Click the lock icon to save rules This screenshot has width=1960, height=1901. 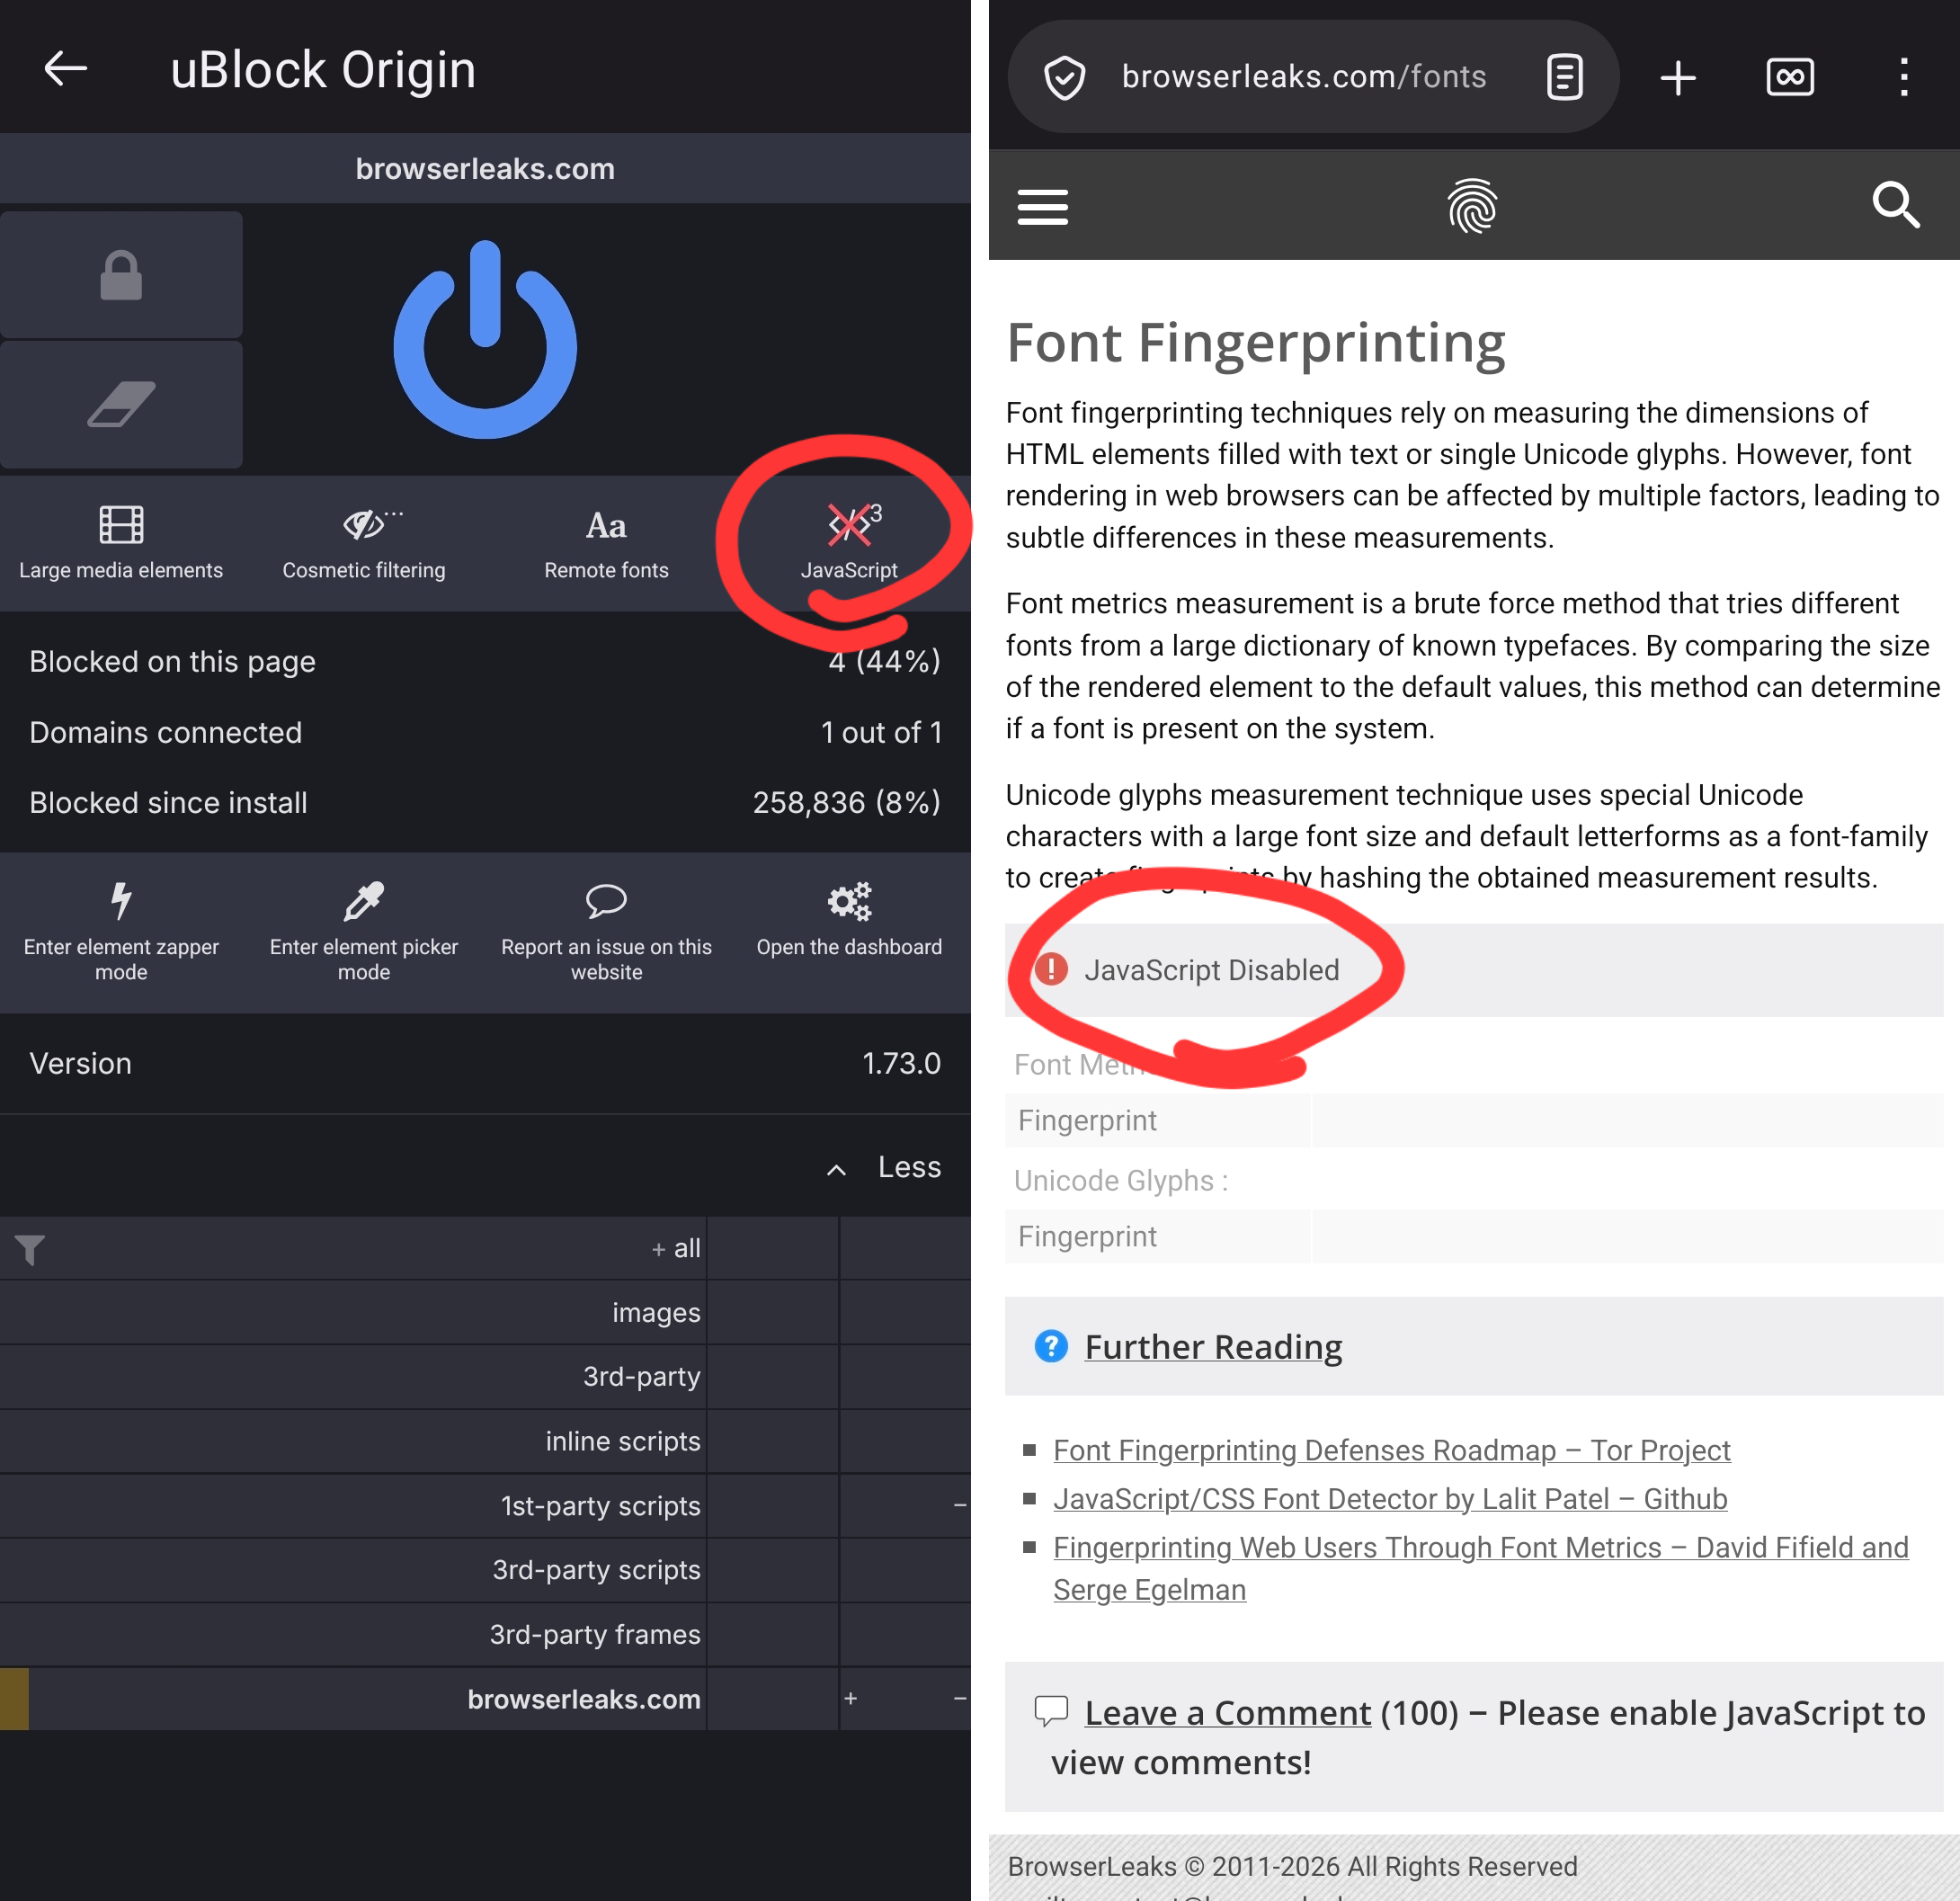click(121, 275)
